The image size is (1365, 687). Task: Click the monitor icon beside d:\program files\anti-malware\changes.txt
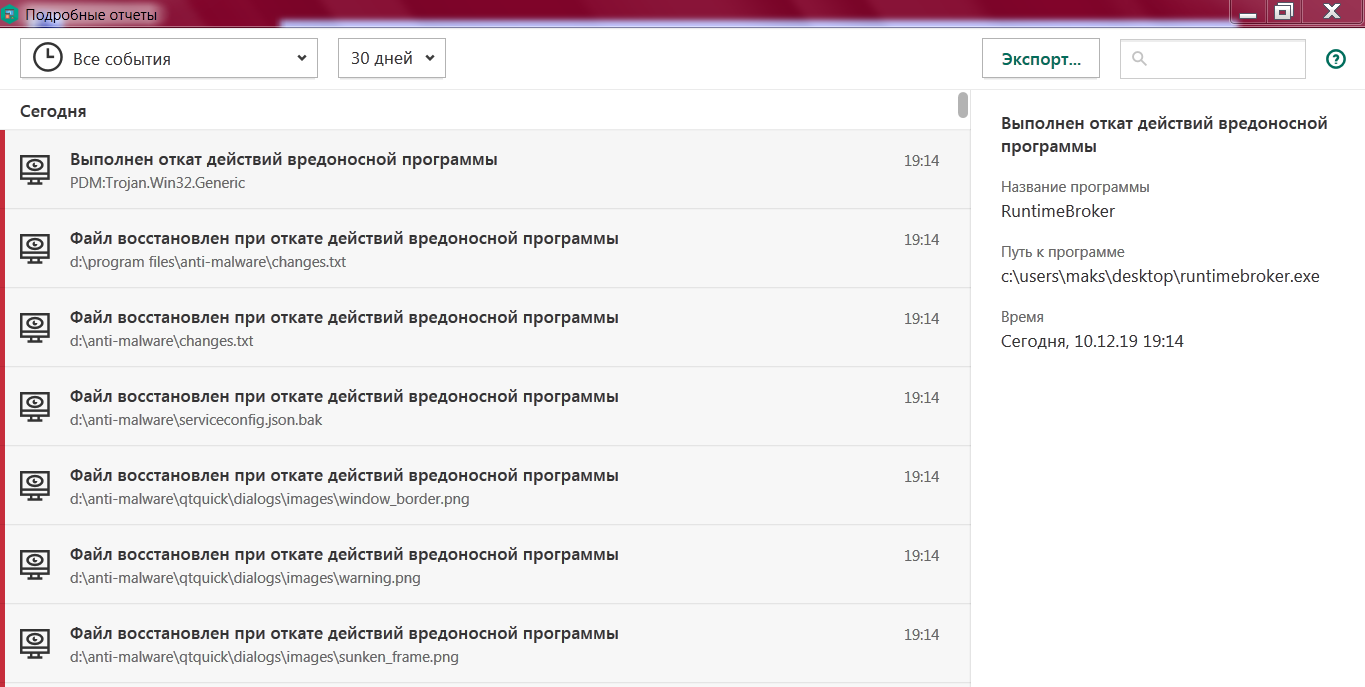coord(35,248)
